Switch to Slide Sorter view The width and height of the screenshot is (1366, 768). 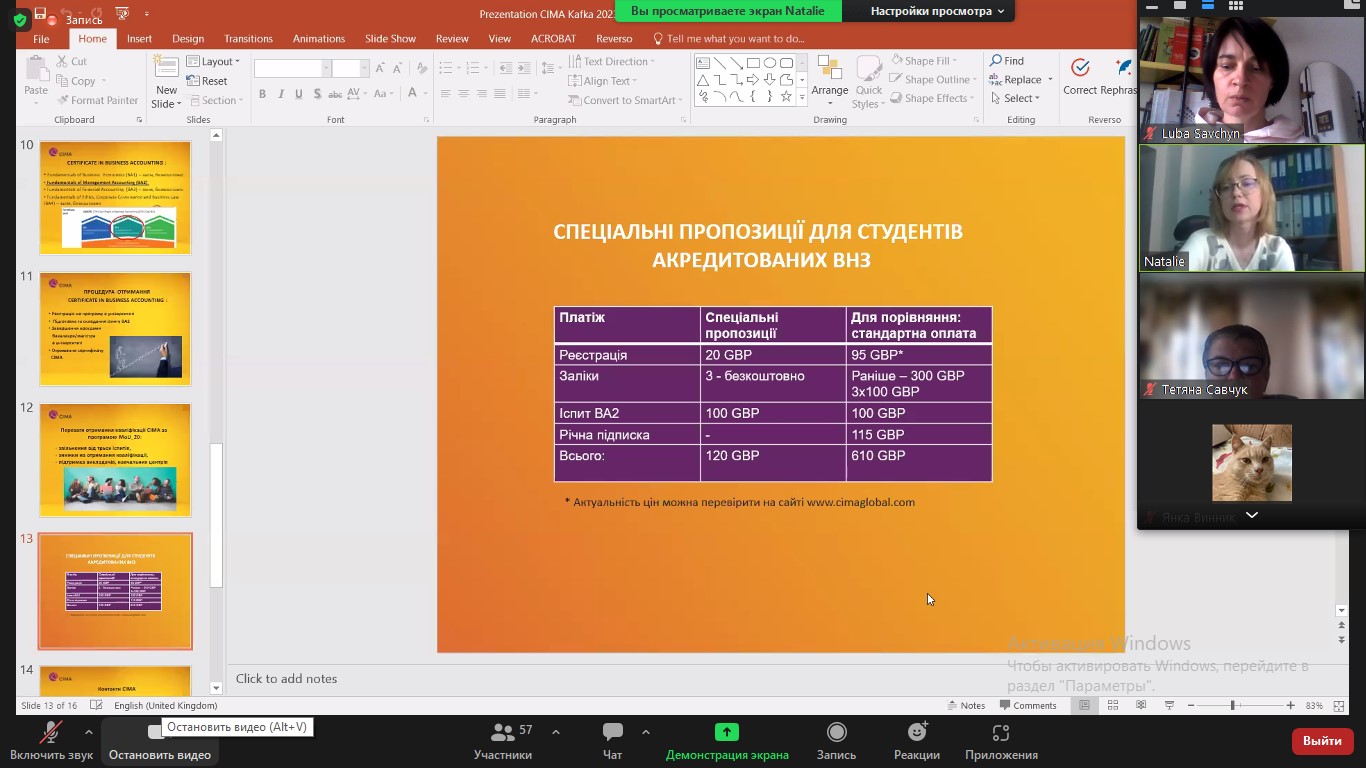click(x=1112, y=705)
